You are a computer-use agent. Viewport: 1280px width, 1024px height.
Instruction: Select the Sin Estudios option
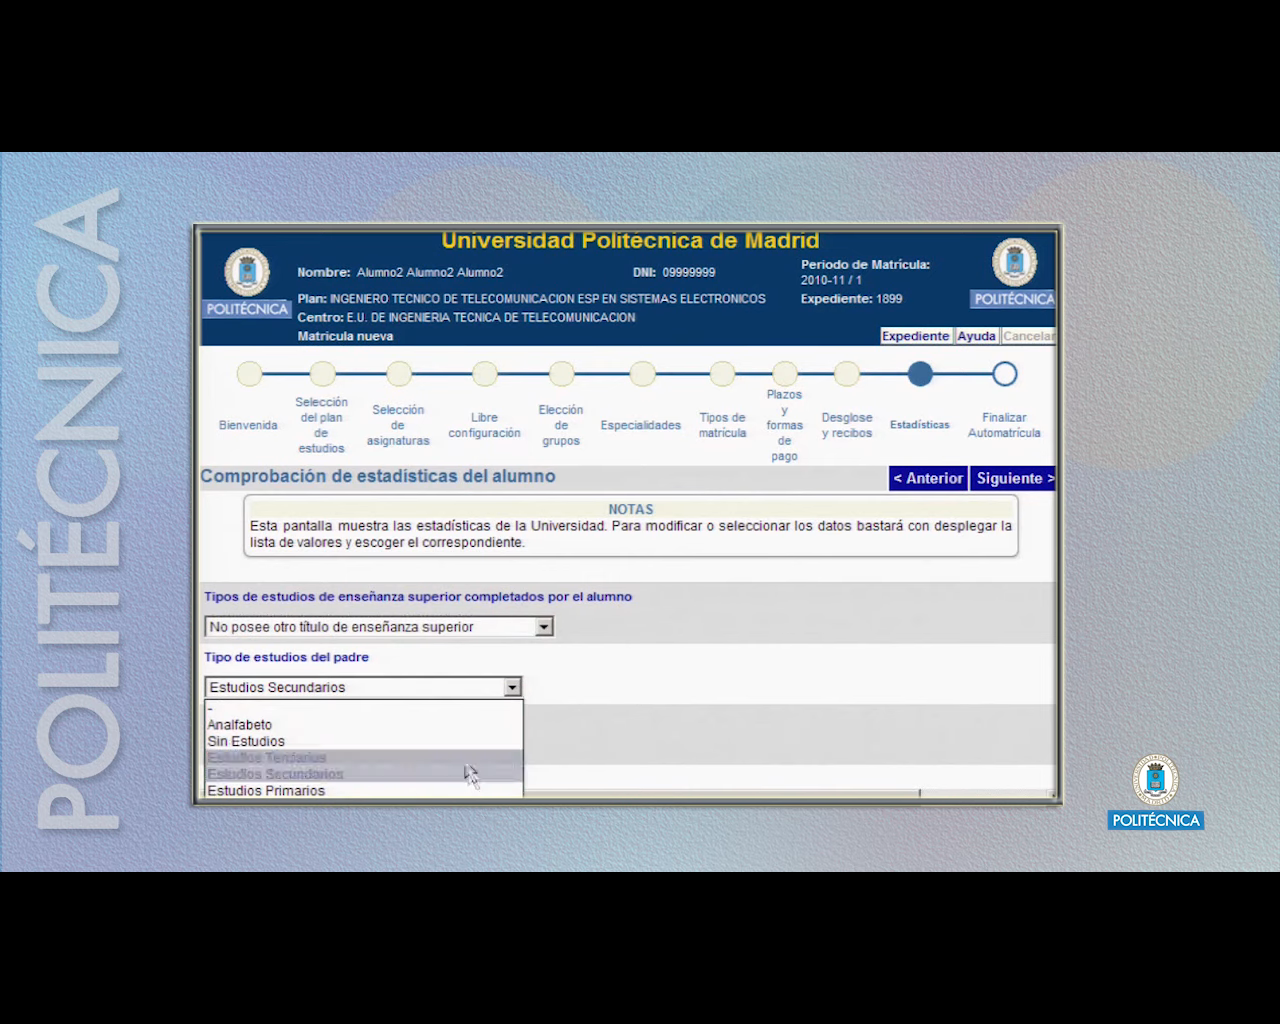pyautogui.click(x=364, y=741)
